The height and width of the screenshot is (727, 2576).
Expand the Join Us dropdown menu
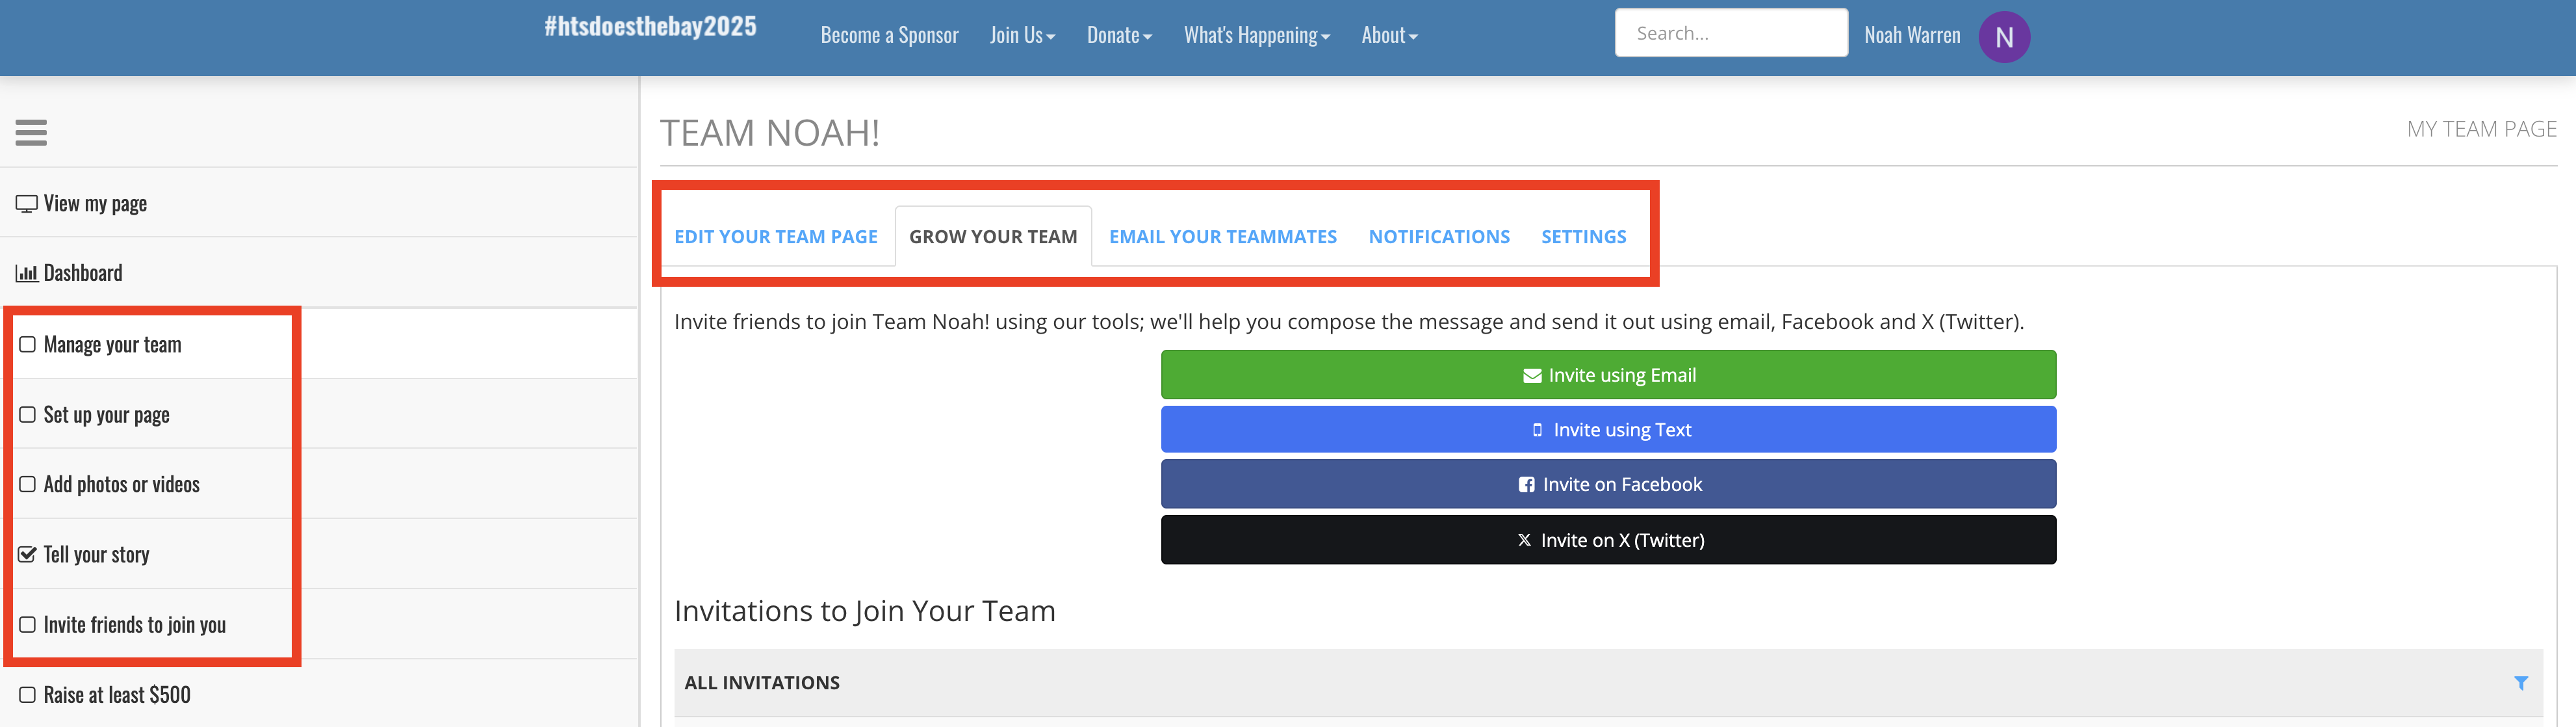(1022, 36)
